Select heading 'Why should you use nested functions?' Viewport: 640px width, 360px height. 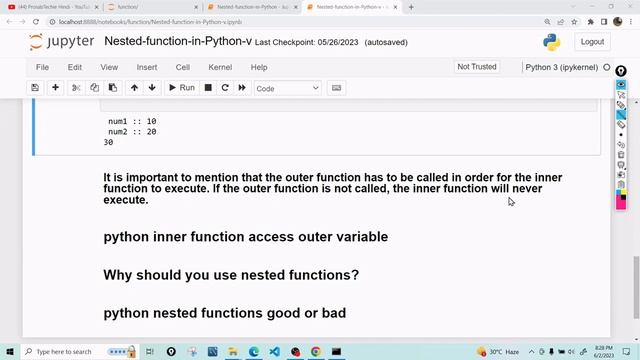pyautogui.click(x=231, y=275)
